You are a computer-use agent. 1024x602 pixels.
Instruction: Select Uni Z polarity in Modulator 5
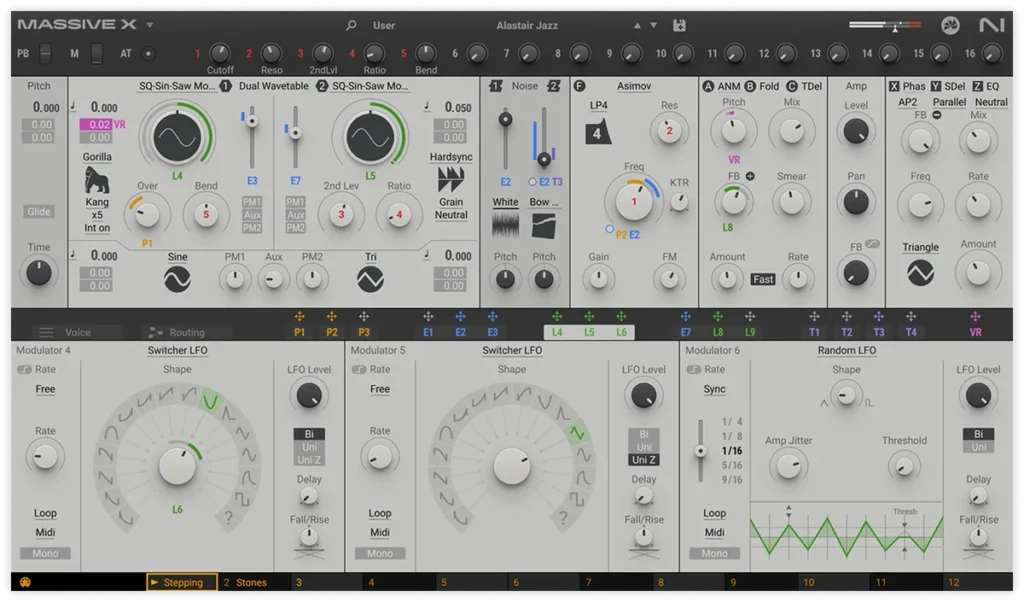643,460
